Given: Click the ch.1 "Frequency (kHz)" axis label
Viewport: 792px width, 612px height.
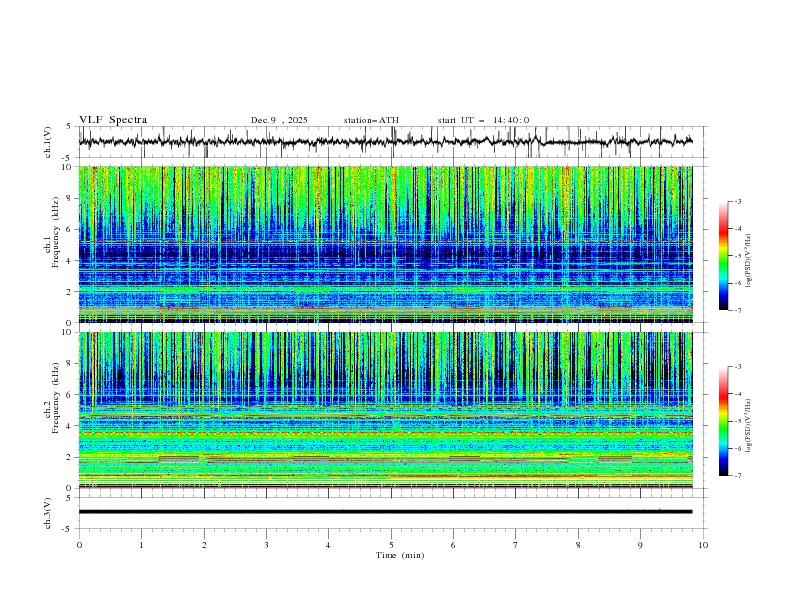Looking at the screenshot, I should [x=56, y=233].
